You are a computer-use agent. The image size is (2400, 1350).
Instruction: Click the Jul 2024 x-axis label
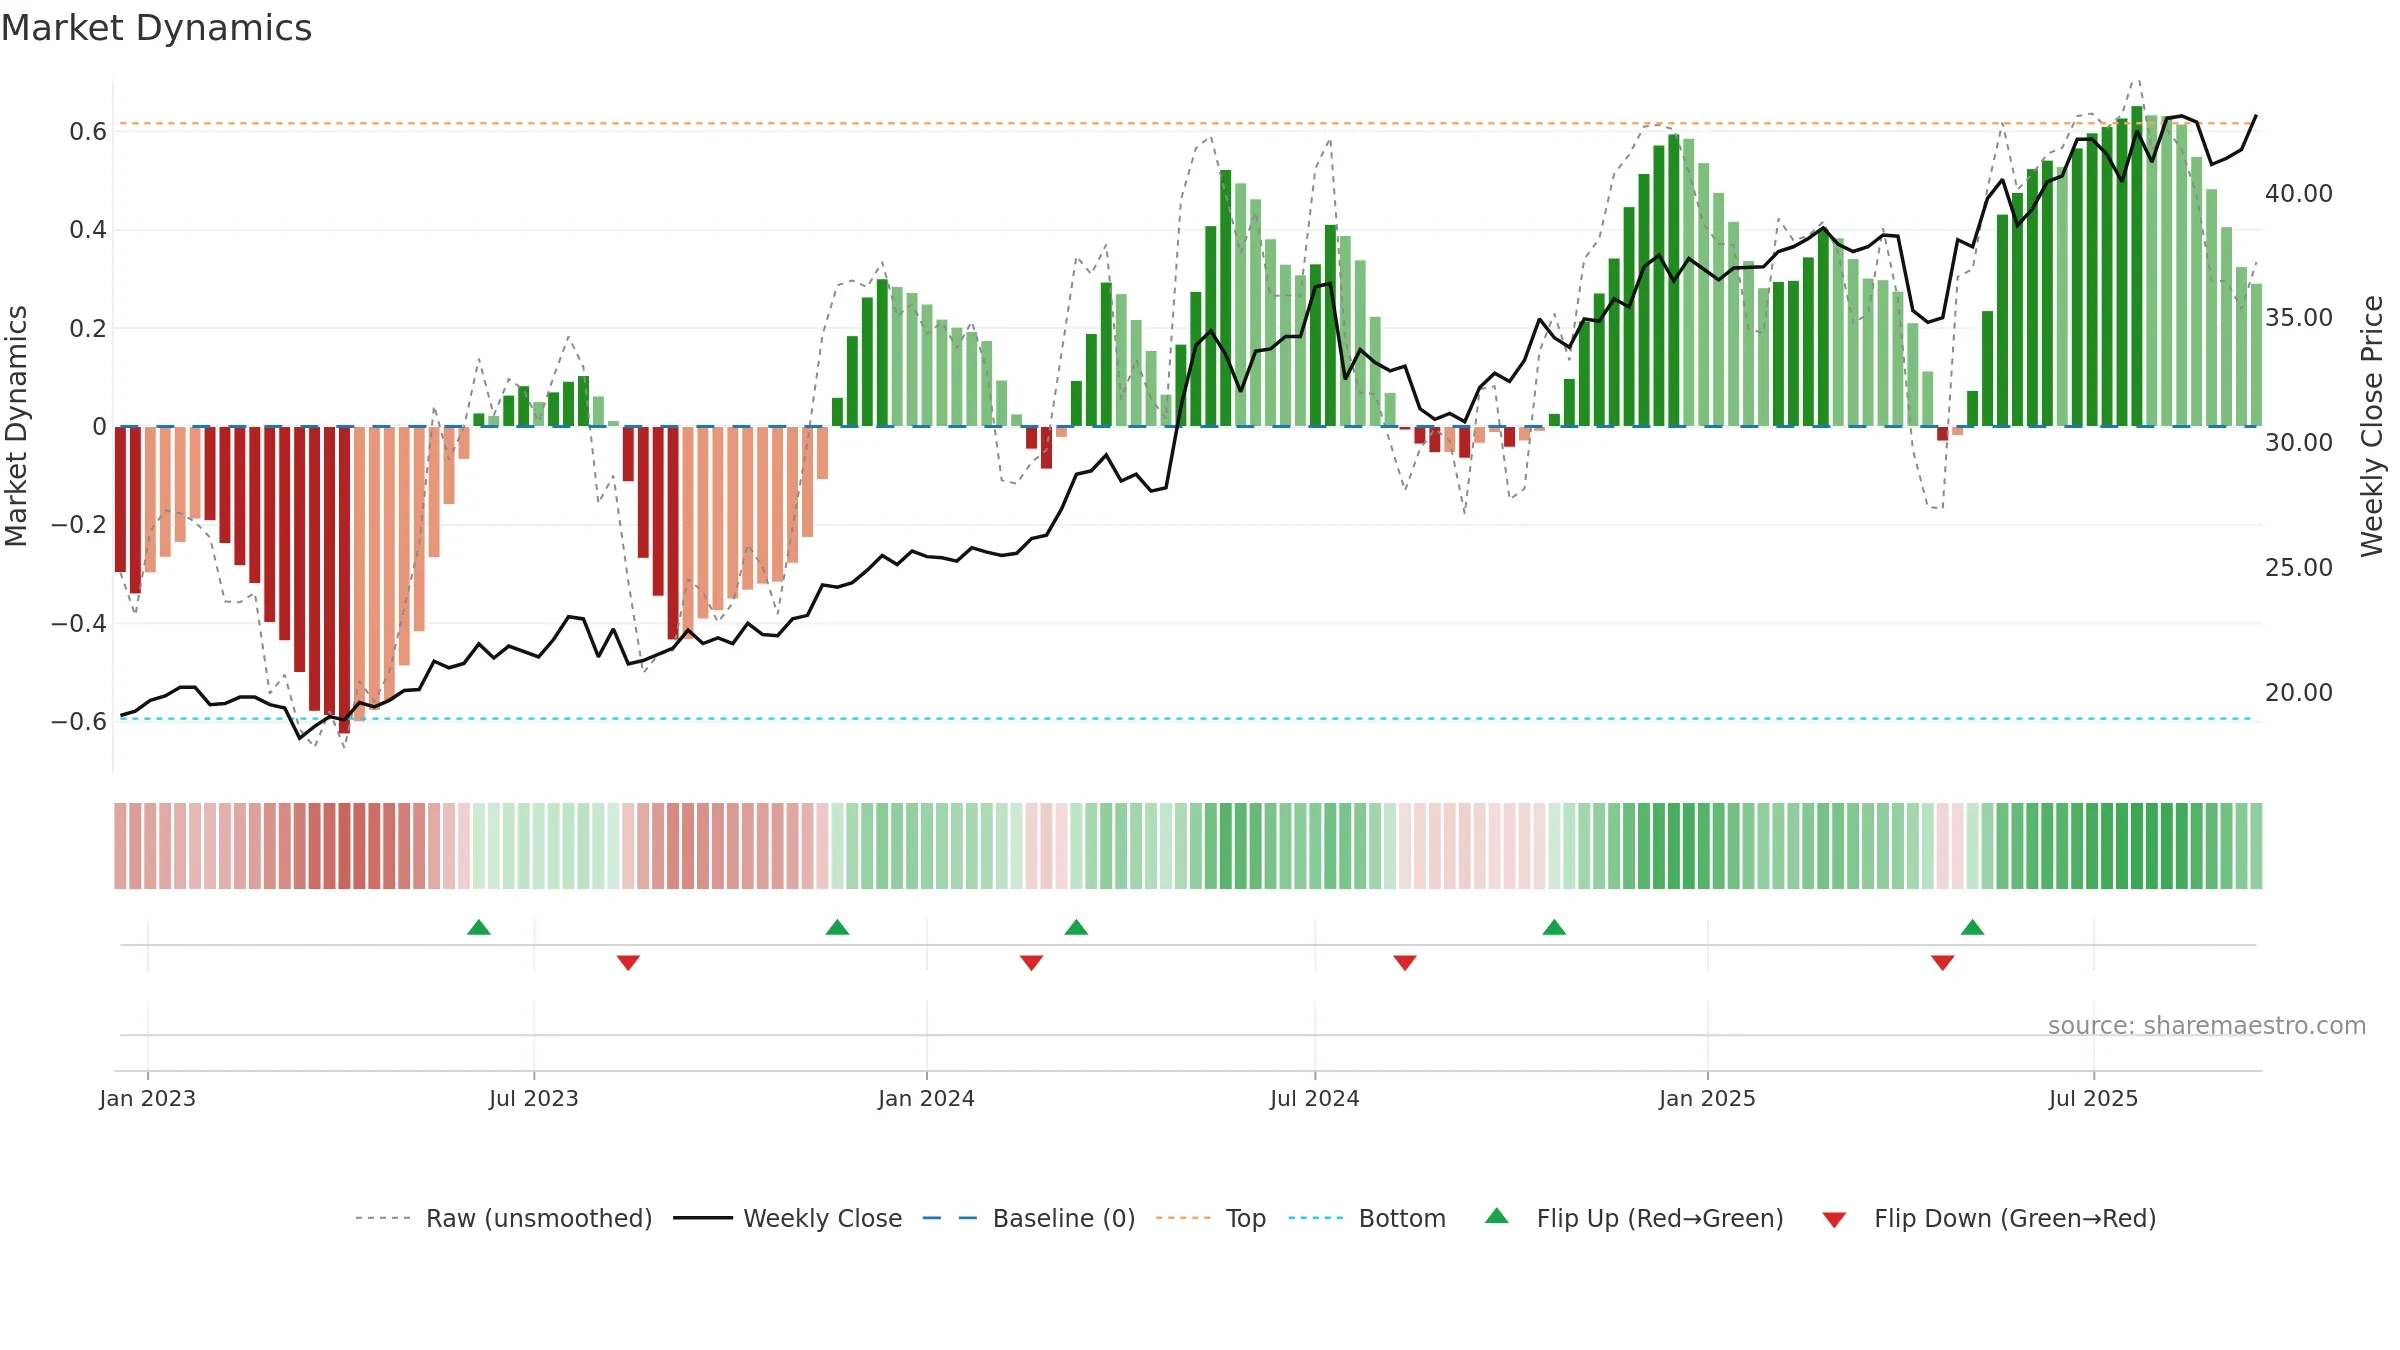click(1315, 1098)
